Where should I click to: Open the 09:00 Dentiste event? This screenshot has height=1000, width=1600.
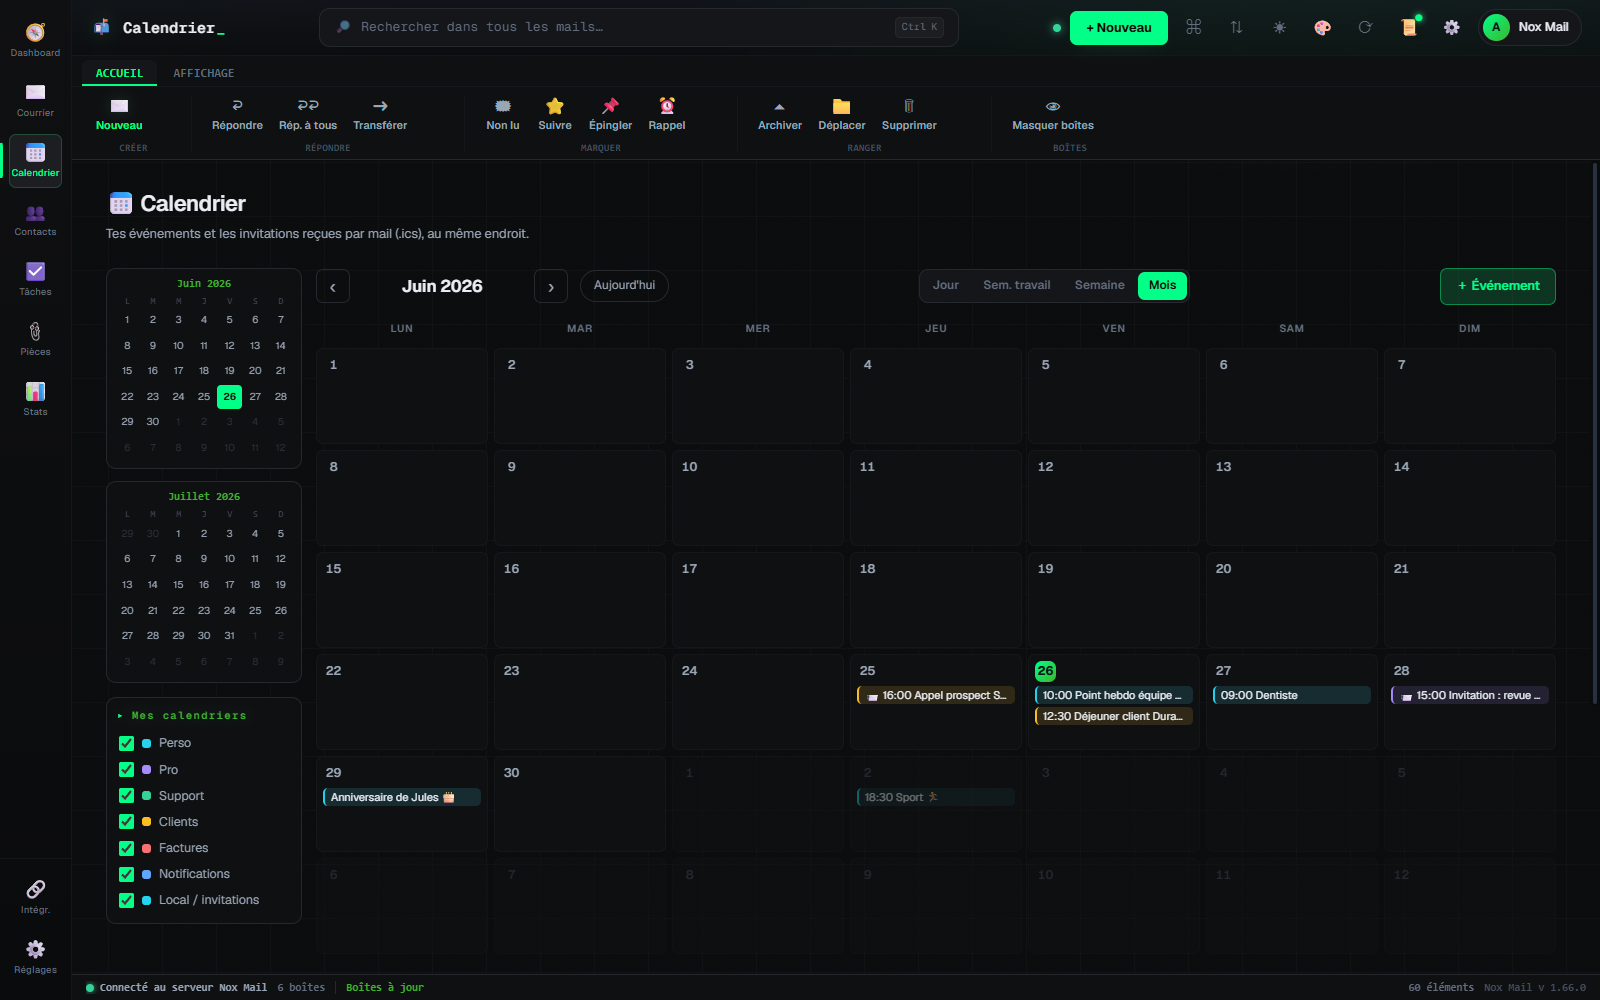click(x=1292, y=695)
